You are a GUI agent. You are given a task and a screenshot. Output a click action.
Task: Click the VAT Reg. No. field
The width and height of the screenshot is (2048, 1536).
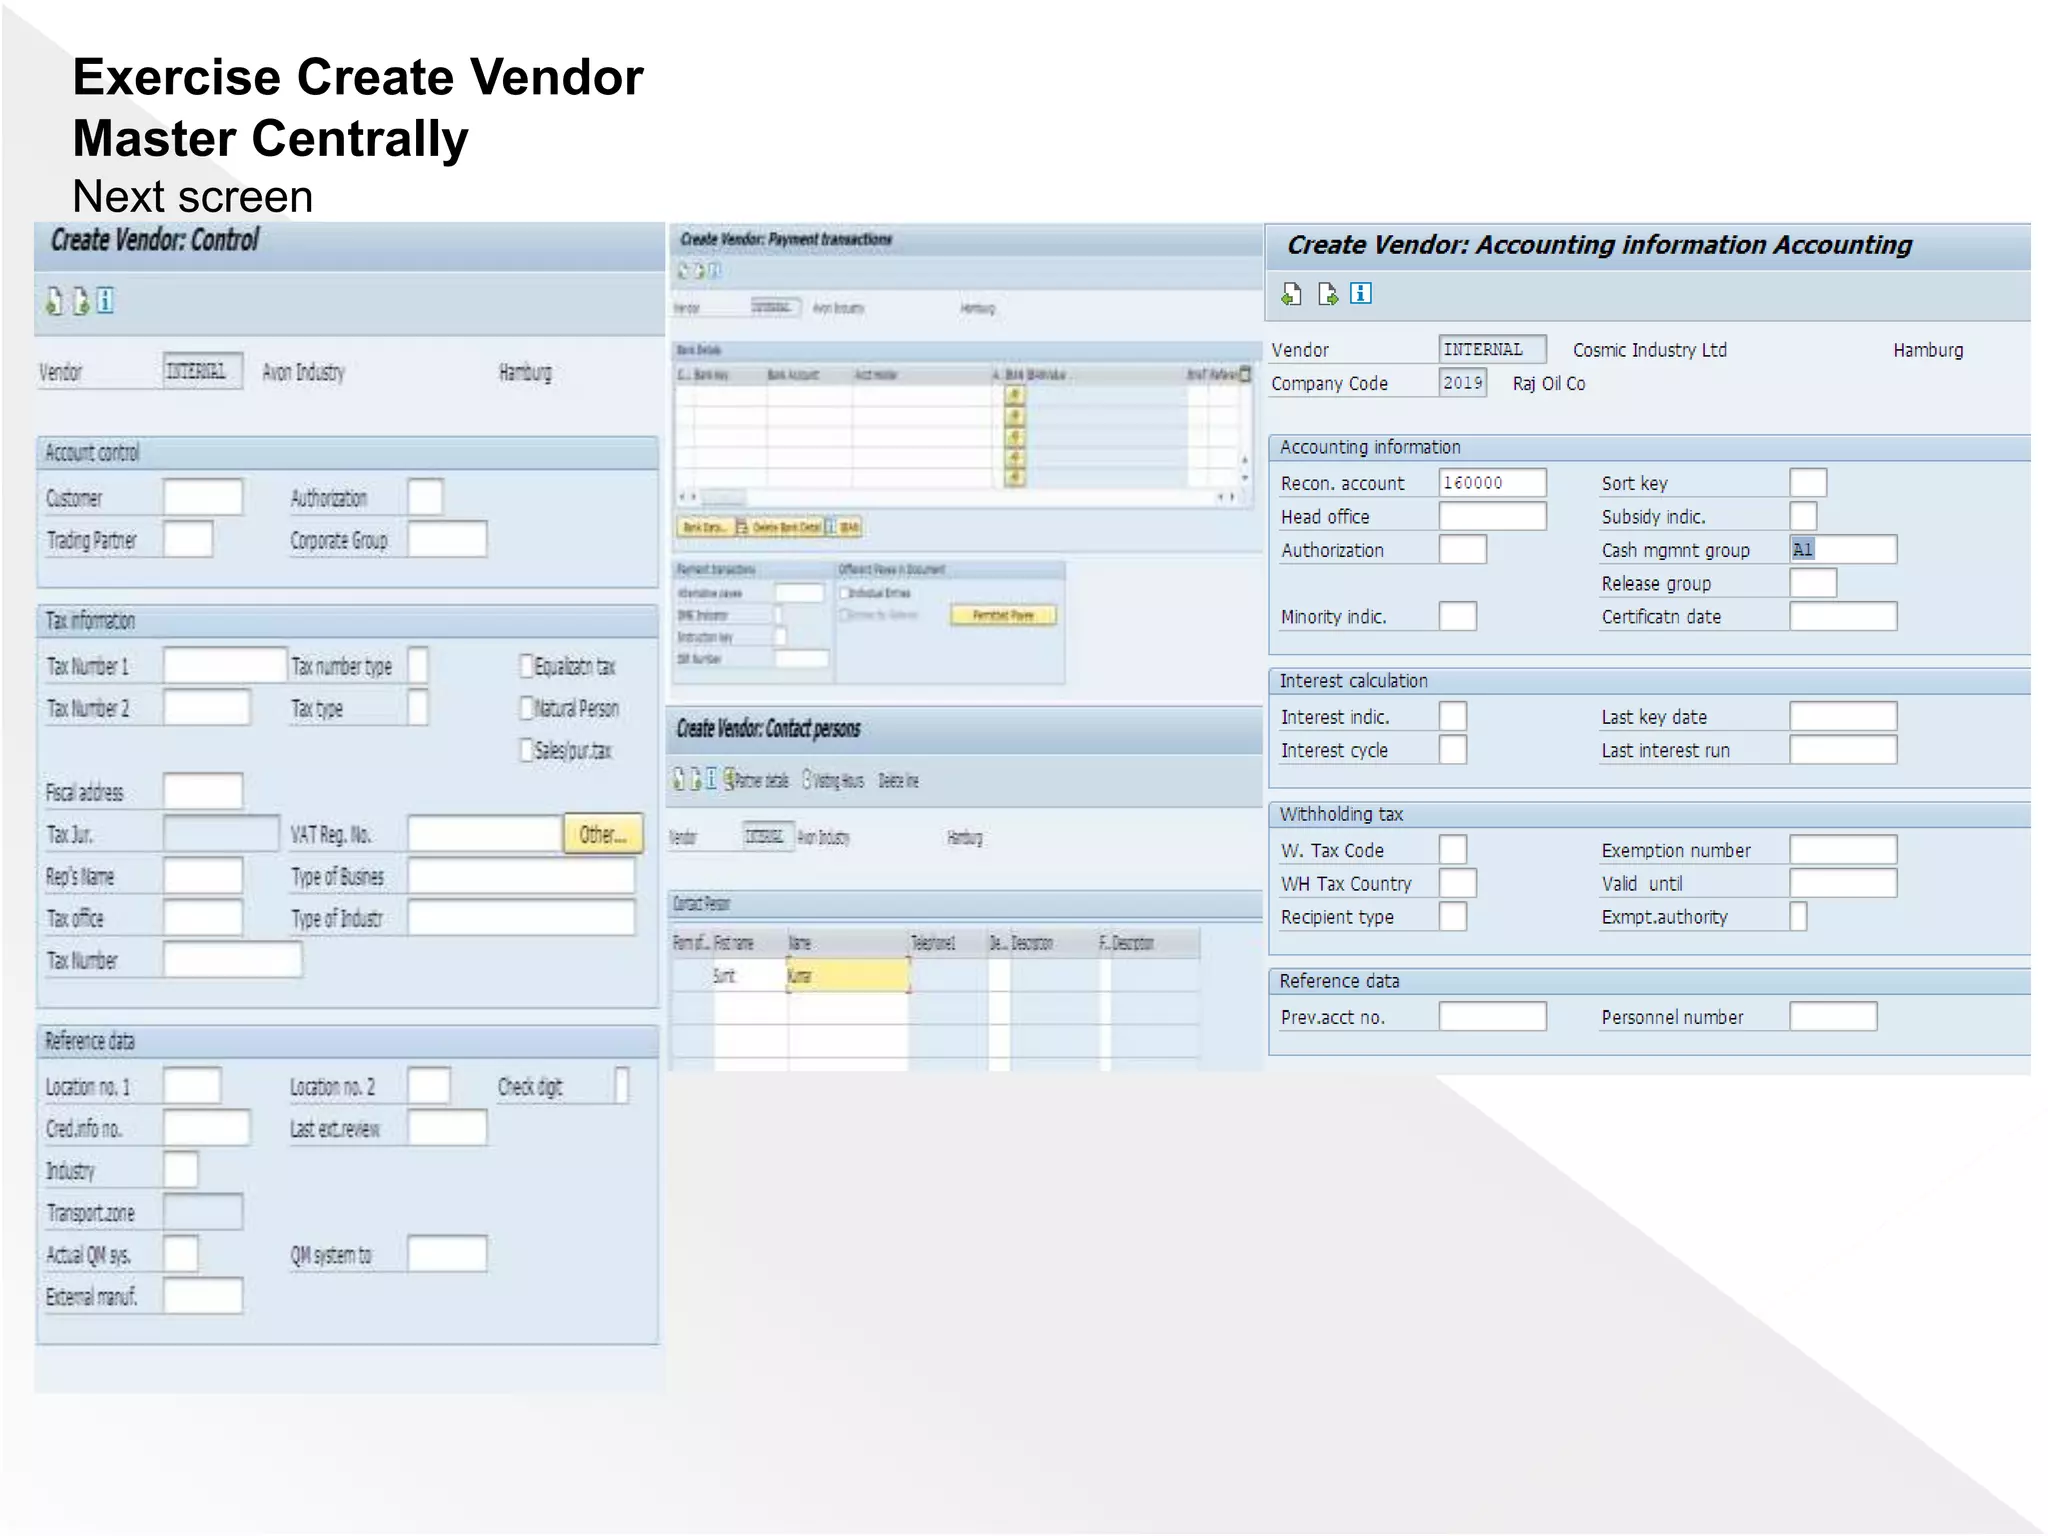click(485, 833)
